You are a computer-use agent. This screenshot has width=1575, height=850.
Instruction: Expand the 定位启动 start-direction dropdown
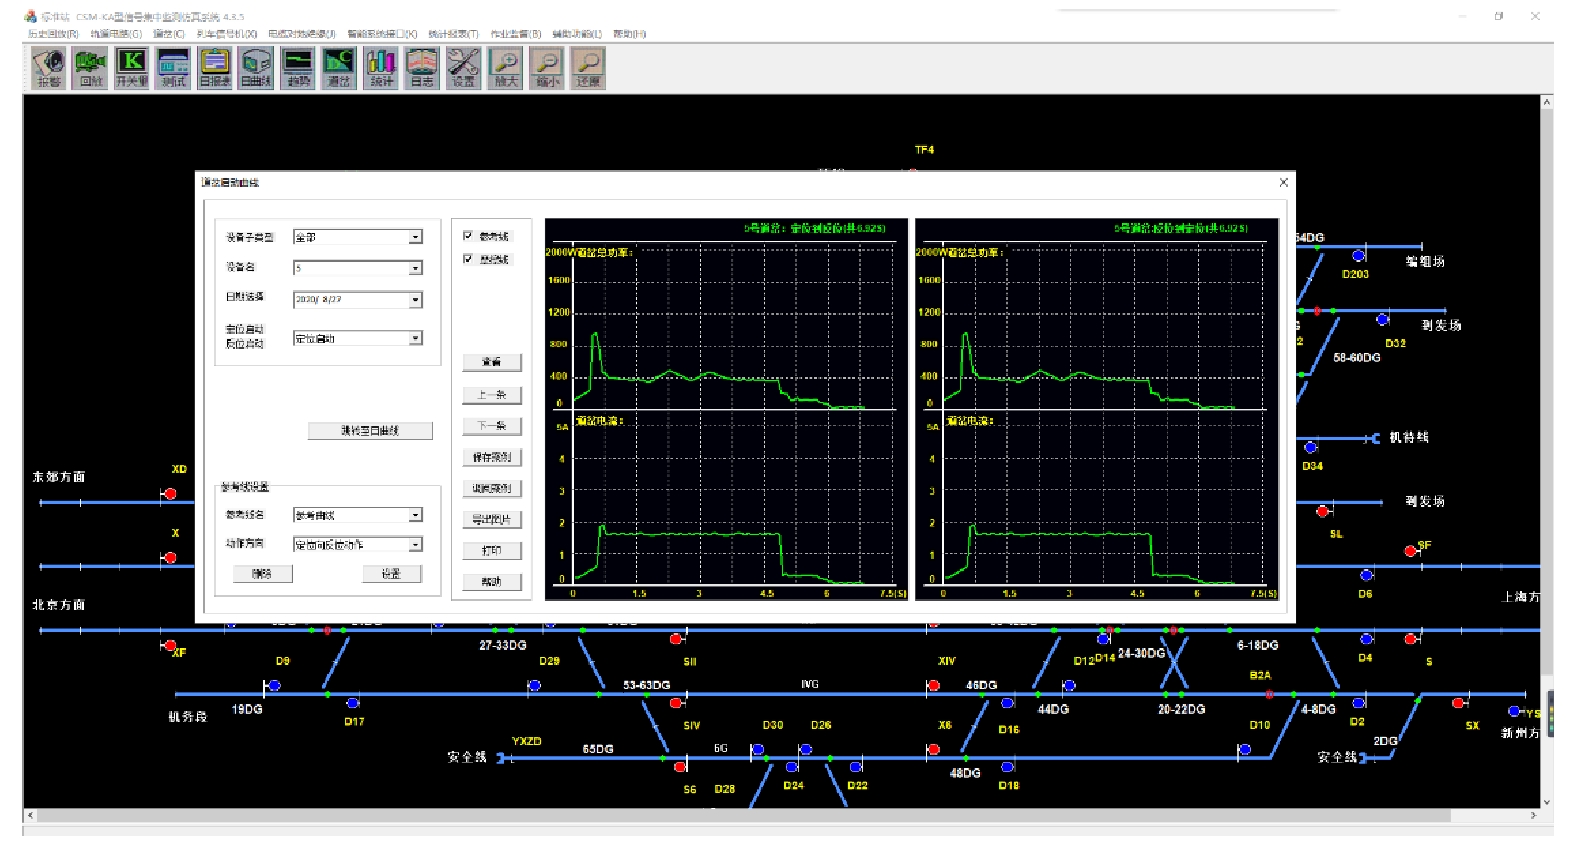(415, 339)
